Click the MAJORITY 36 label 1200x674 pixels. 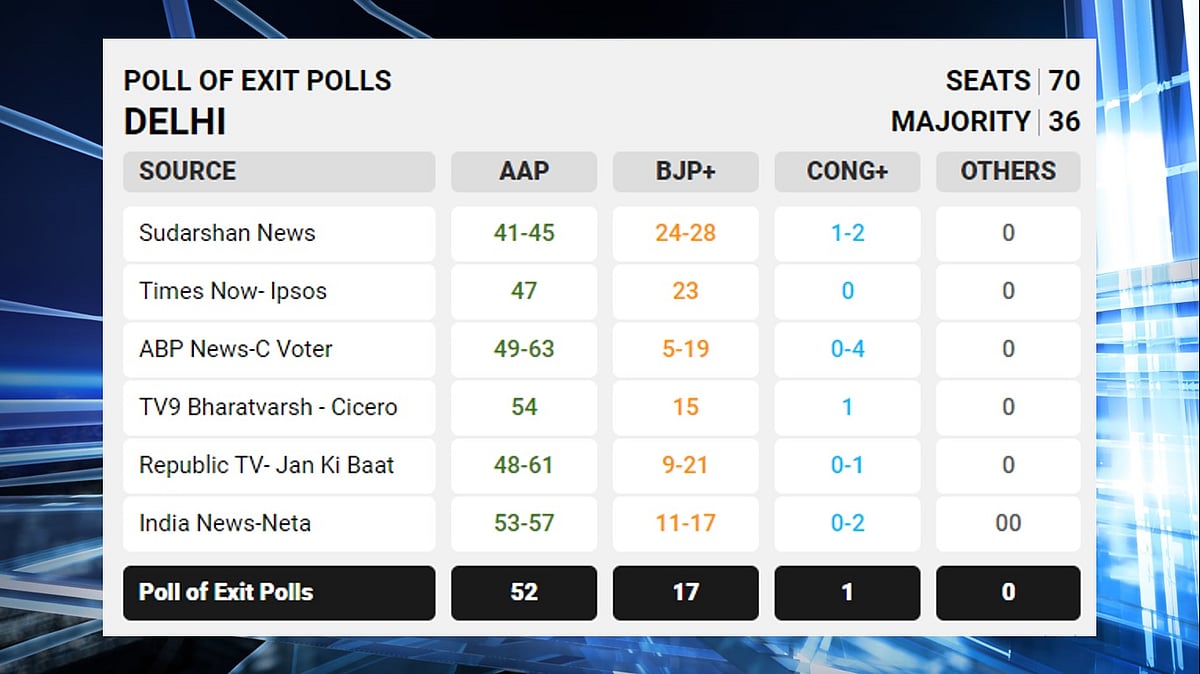986,122
